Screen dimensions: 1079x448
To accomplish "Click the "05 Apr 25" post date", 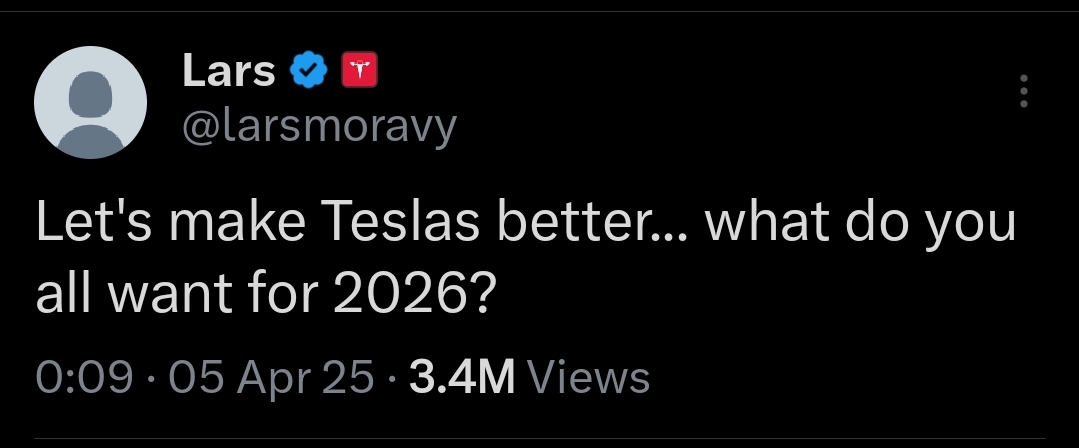I will pyautogui.click(x=272, y=377).
